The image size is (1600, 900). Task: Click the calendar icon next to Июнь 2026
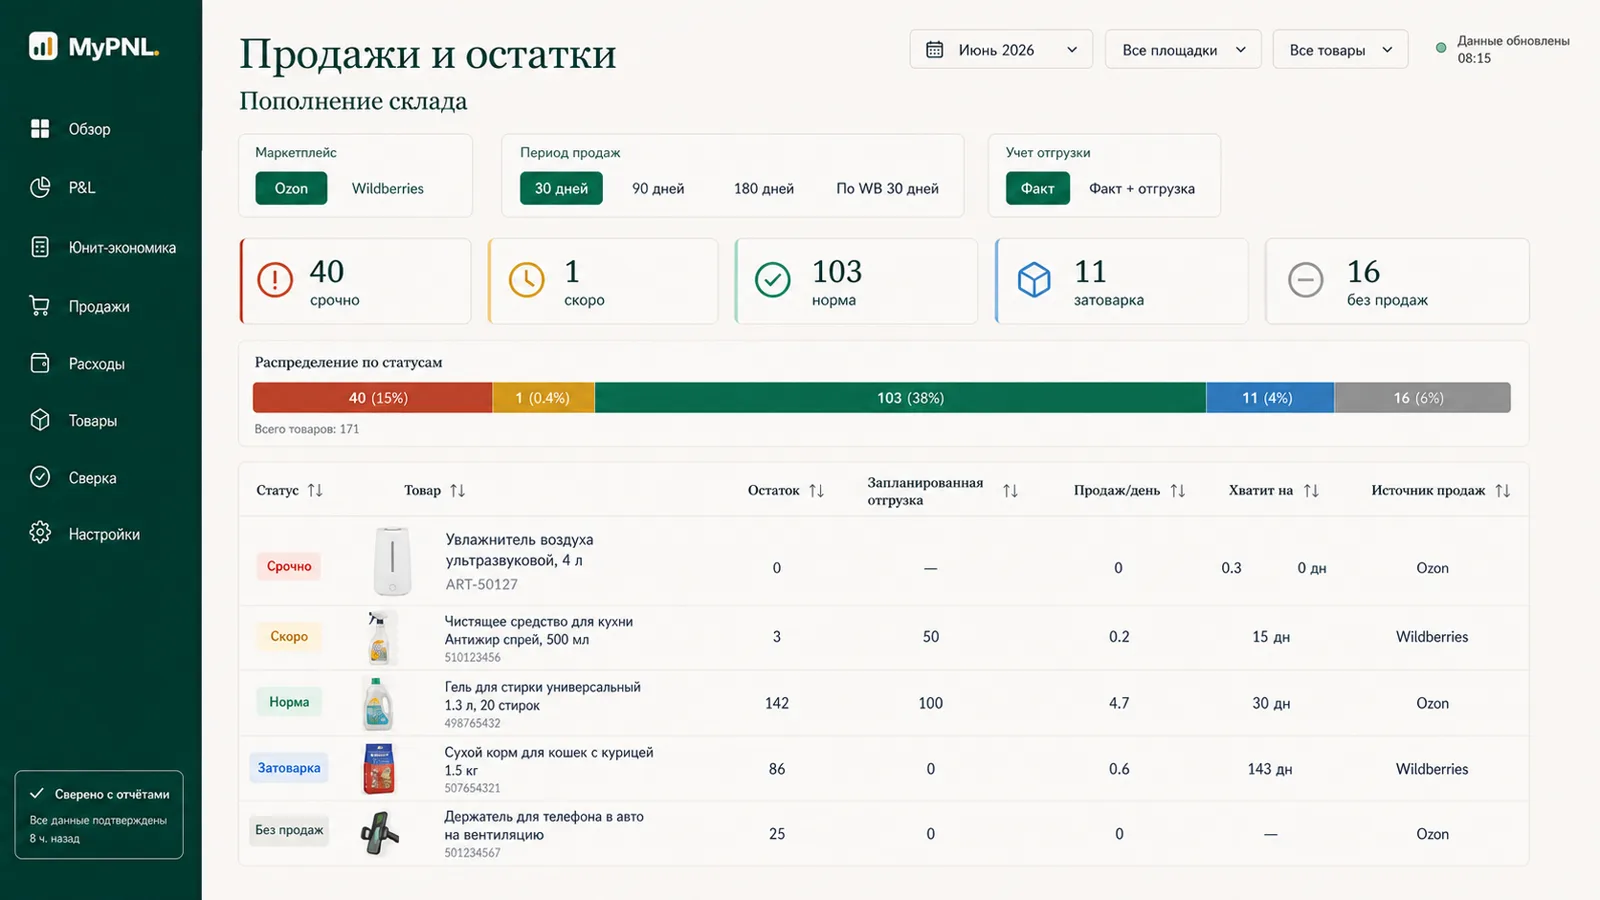pos(934,49)
